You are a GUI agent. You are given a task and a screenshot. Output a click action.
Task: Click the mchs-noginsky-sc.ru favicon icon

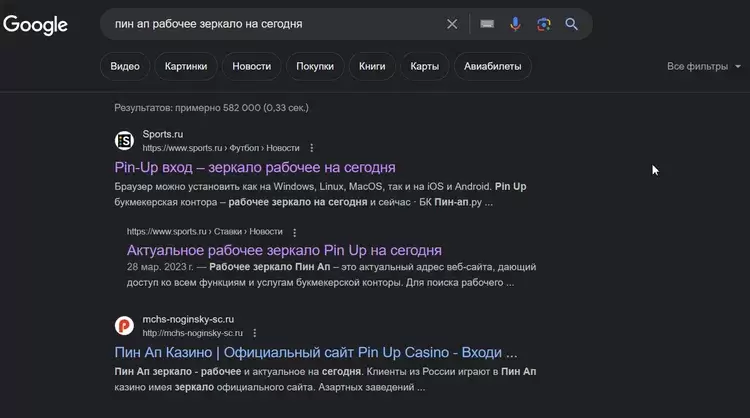click(x=124, y=326)
